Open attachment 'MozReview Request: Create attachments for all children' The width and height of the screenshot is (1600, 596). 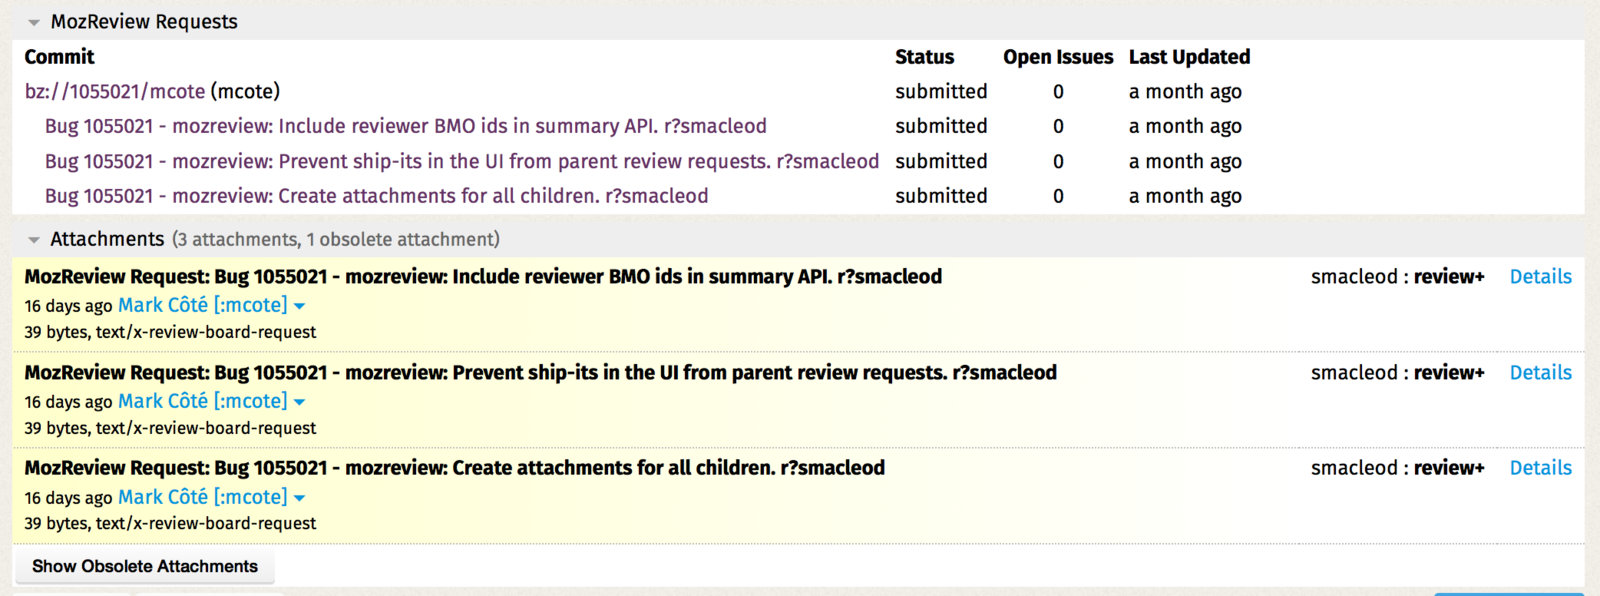[x=454, y=468]
